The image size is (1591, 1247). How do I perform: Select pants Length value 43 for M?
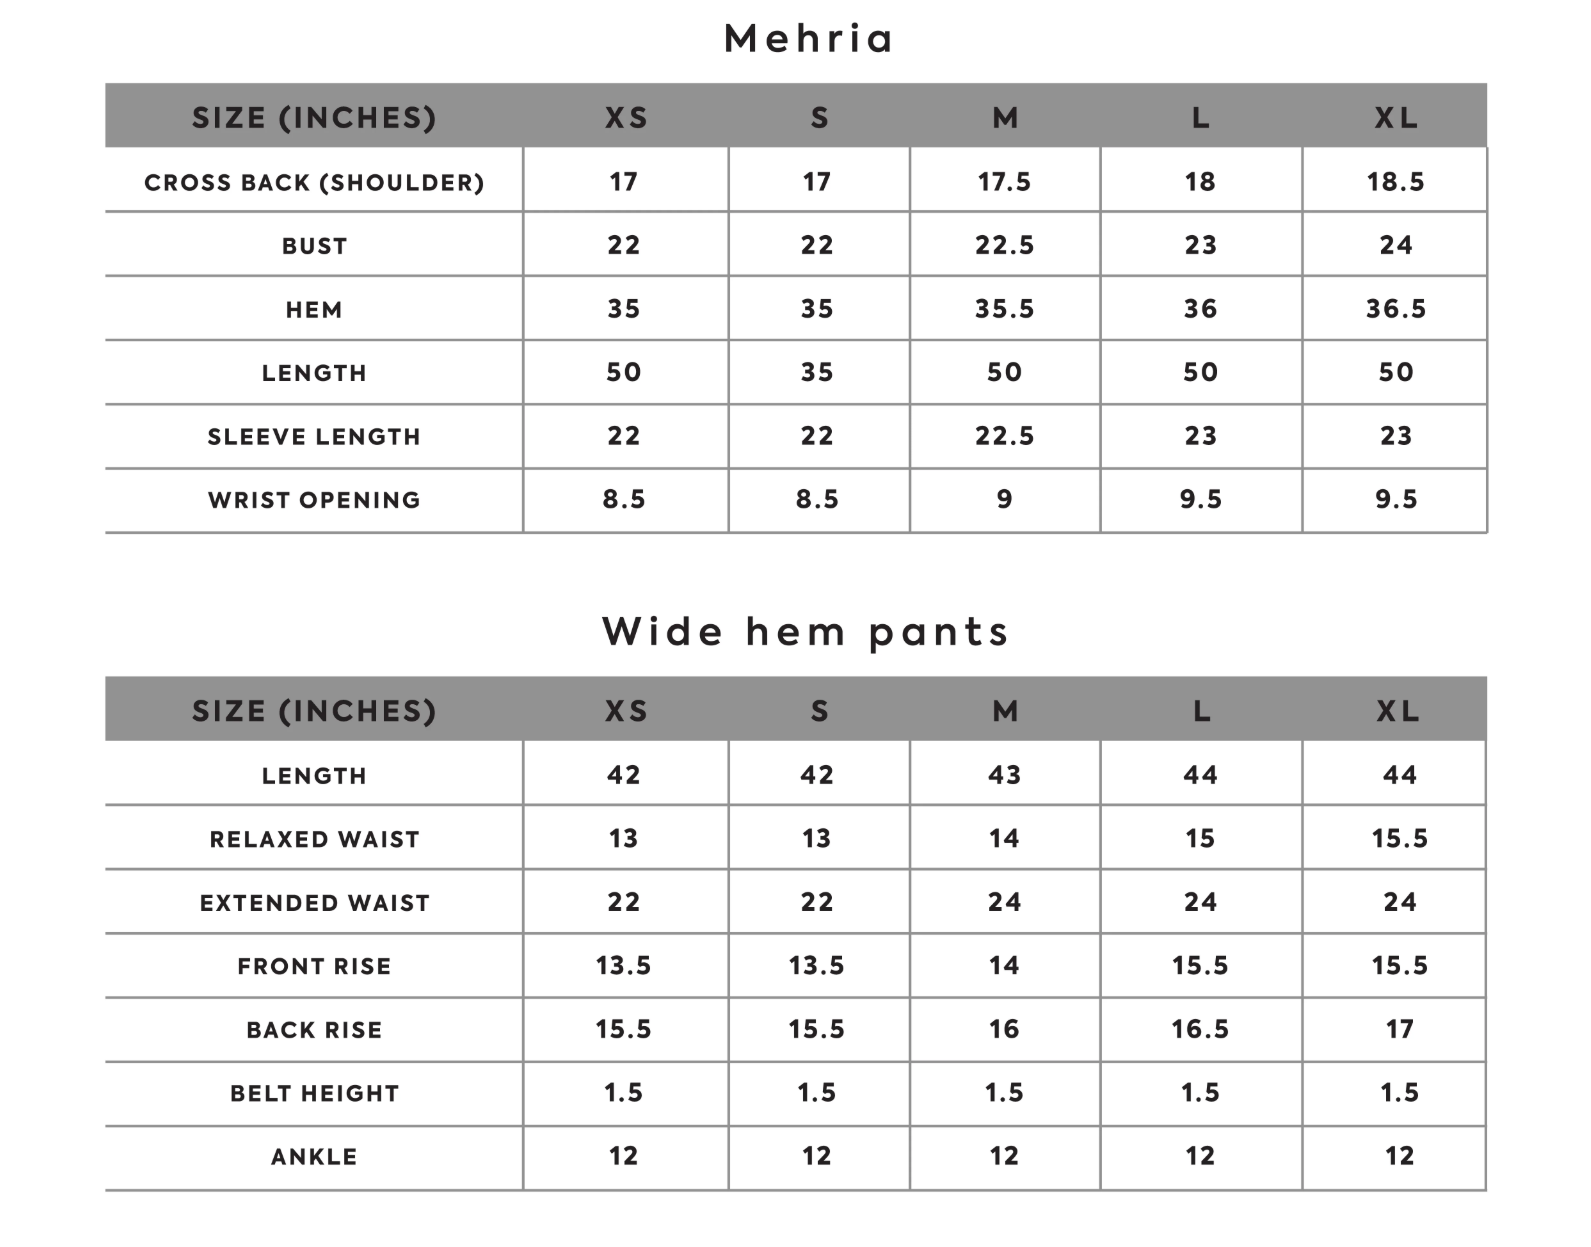pyautogui.click(x=1005, y=775)
